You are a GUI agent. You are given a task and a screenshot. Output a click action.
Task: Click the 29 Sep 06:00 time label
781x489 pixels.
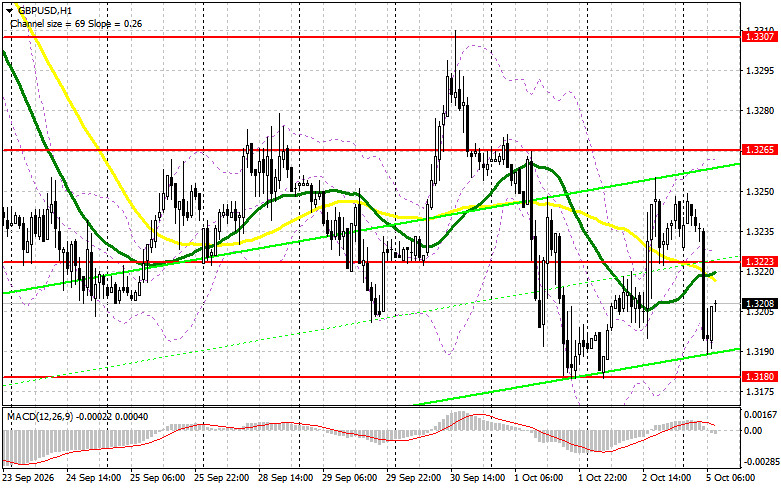(x=350, y=478)
